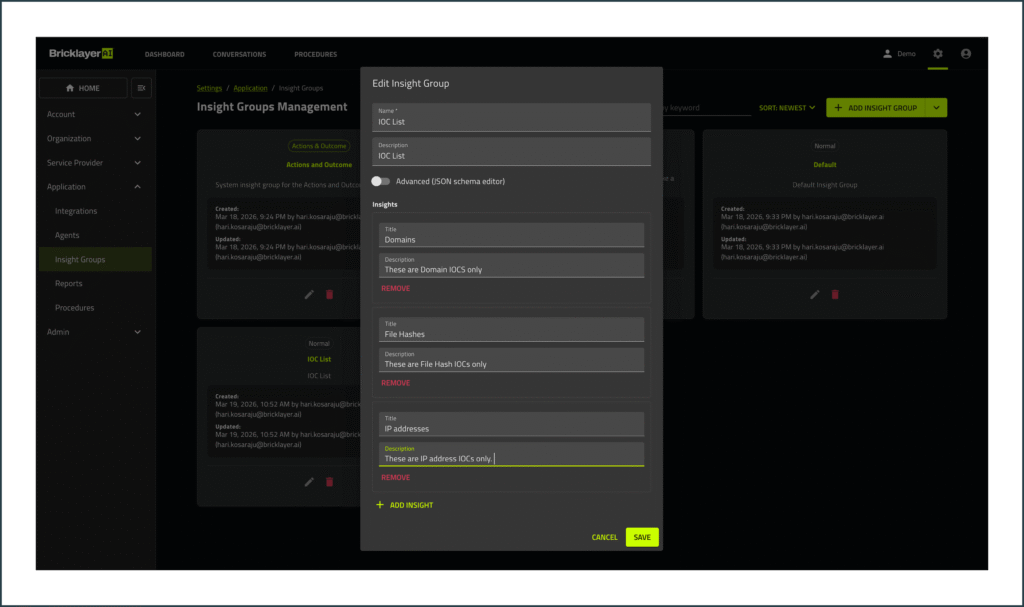
Task: Delete the Default insight group via trash icon
Action: coord(835,294)
